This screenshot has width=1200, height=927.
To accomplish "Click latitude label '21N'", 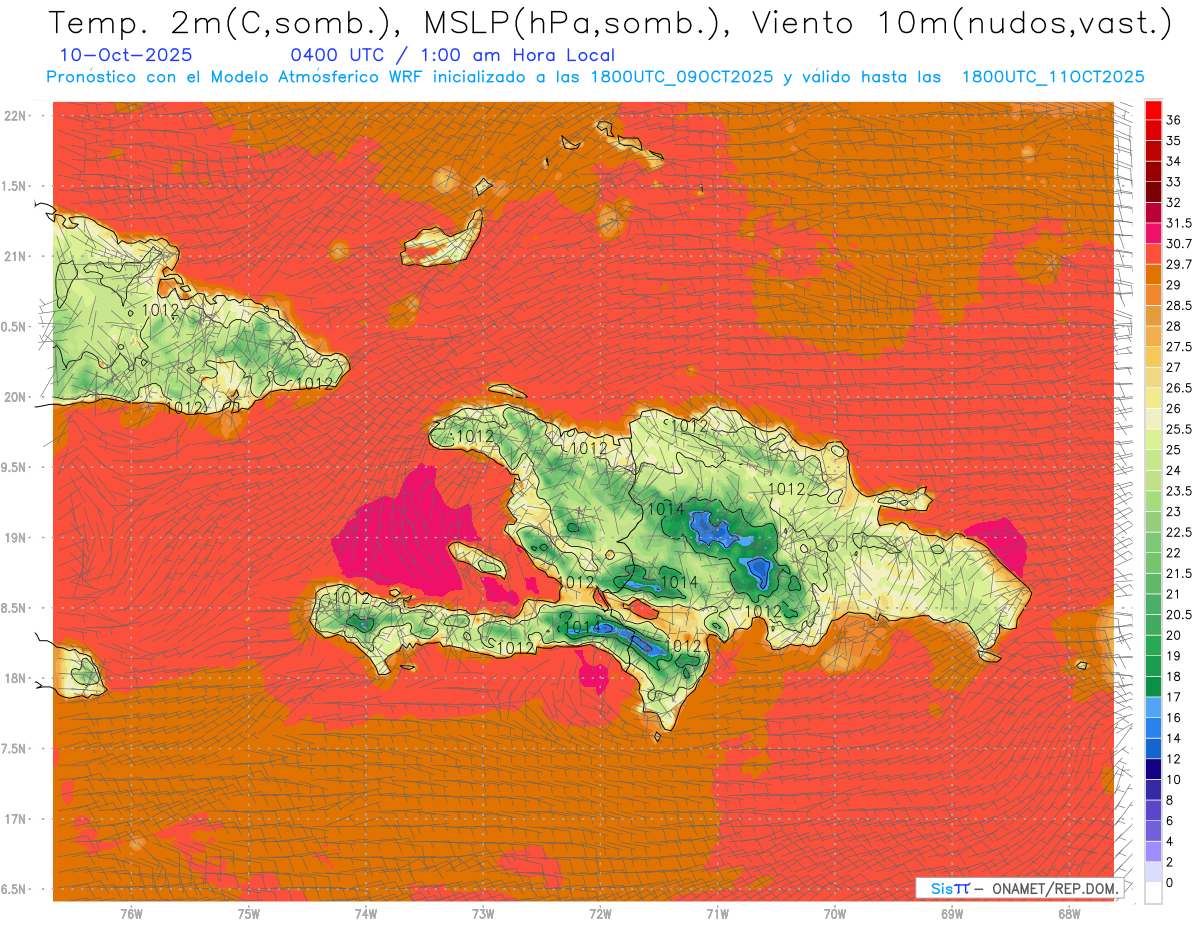I will pos(15,256).
